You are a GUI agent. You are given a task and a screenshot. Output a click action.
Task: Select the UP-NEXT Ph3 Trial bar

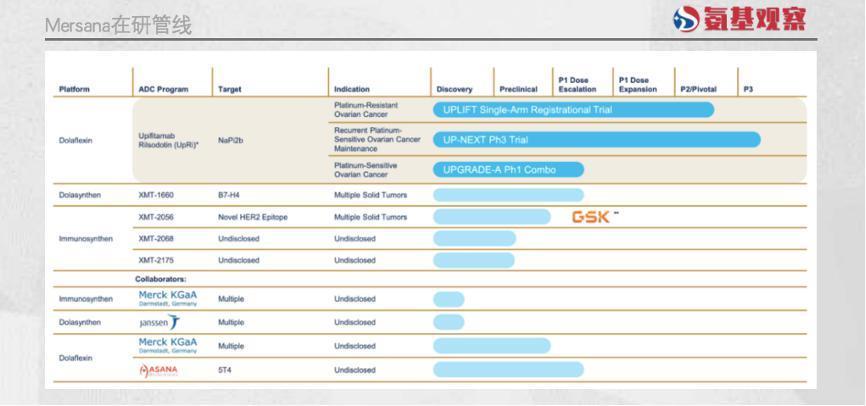pos(596,140)
